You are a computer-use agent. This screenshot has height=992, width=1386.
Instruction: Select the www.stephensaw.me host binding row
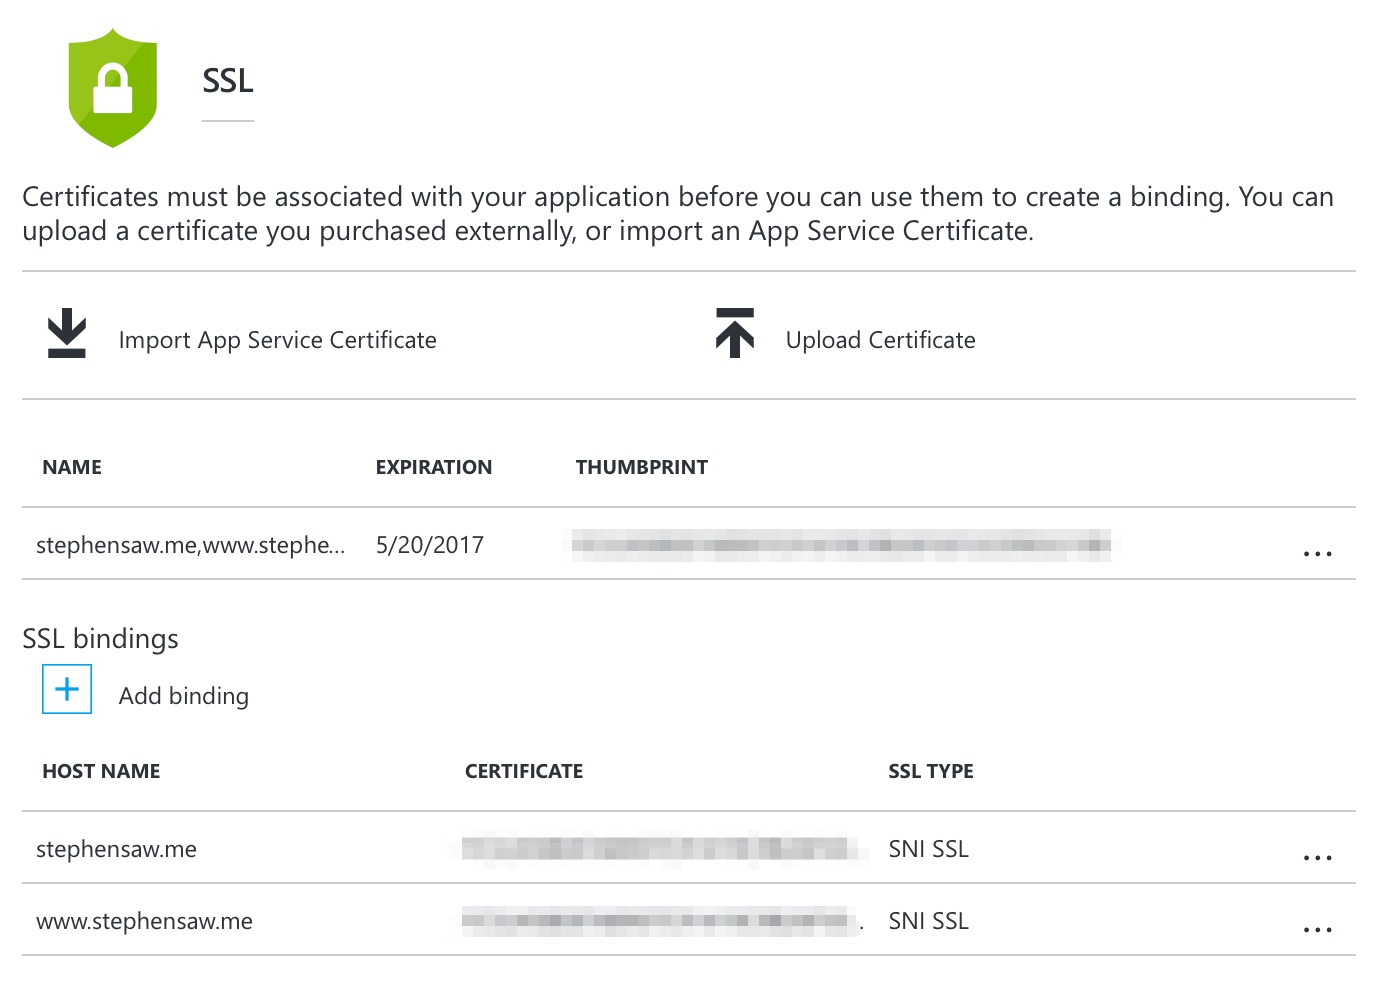coord(144,921)
